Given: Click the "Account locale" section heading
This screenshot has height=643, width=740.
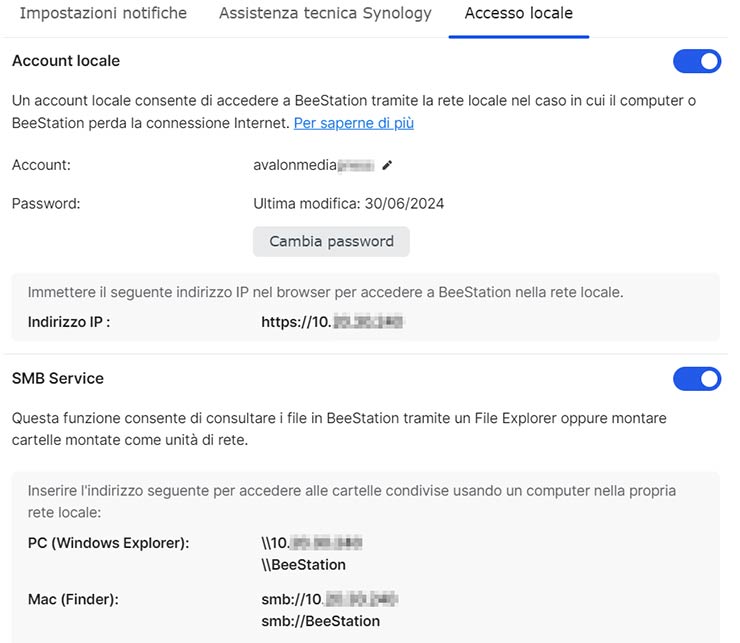Looking at the screenshot, I should 66,61.
